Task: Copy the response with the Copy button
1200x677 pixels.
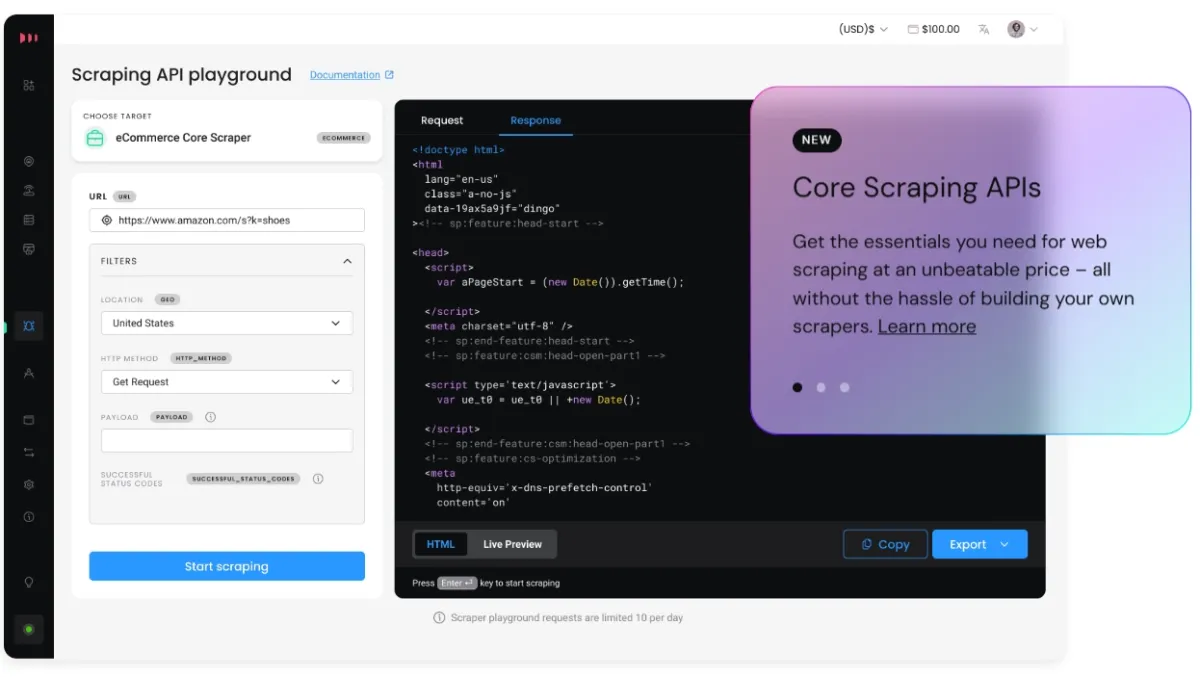Action: click(x=885, y=544)
